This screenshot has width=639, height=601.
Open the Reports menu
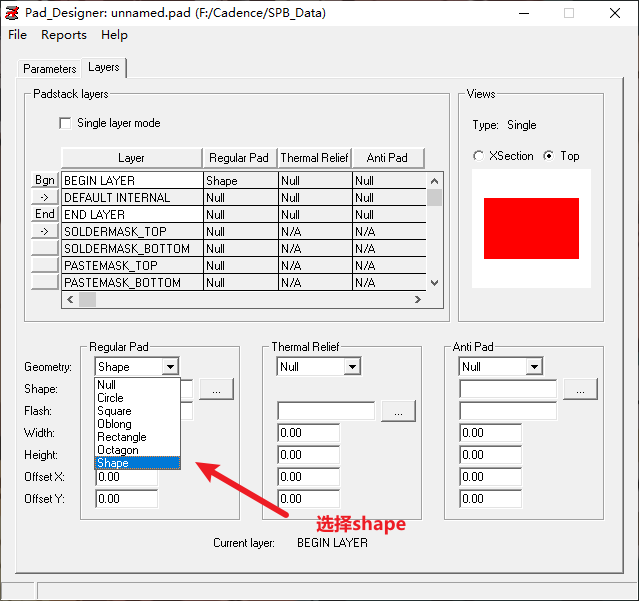coord(64,35)
